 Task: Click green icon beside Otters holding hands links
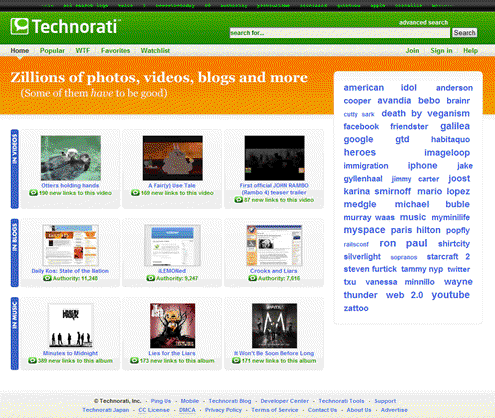[33, 193]
